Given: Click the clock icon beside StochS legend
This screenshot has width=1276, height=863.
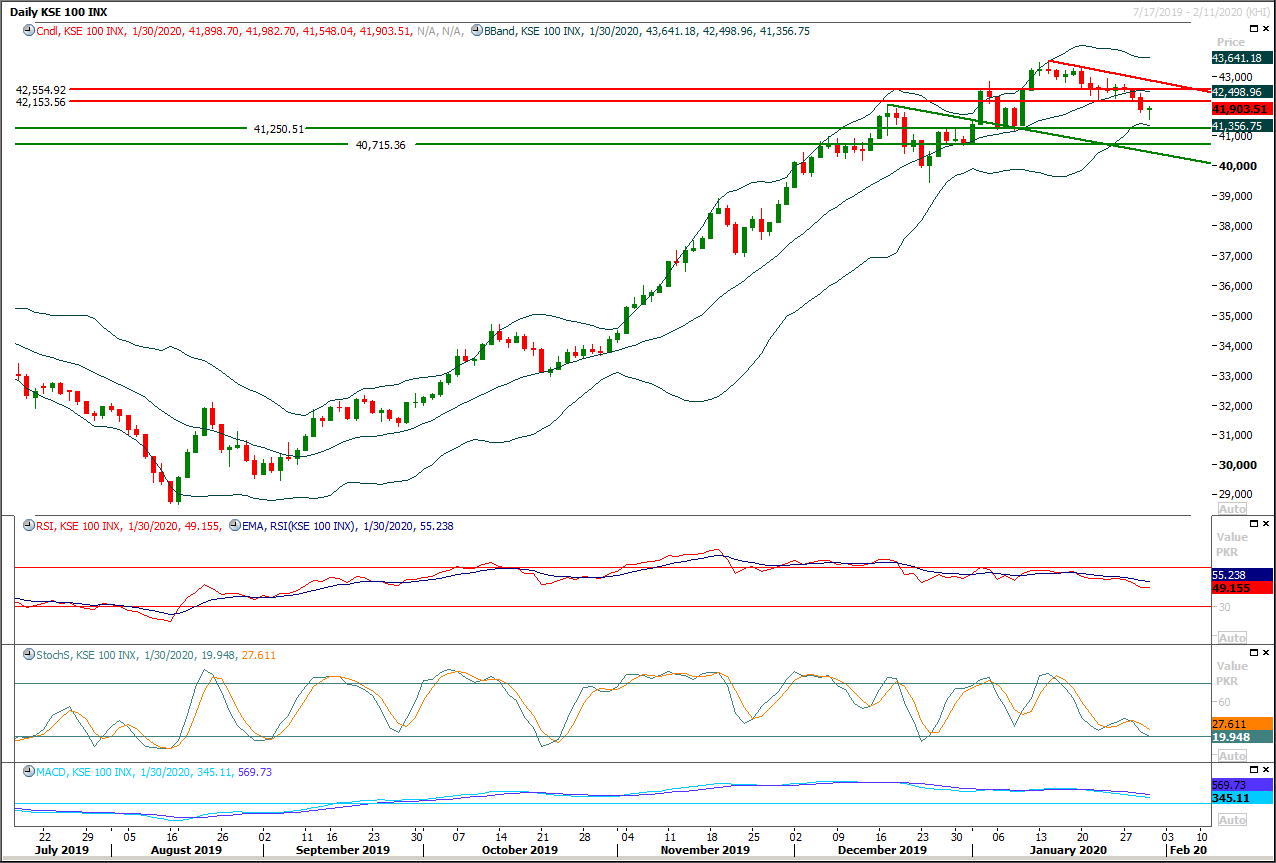Looking at the screenshot, I should pyautogui.click(x=27, y=655).
